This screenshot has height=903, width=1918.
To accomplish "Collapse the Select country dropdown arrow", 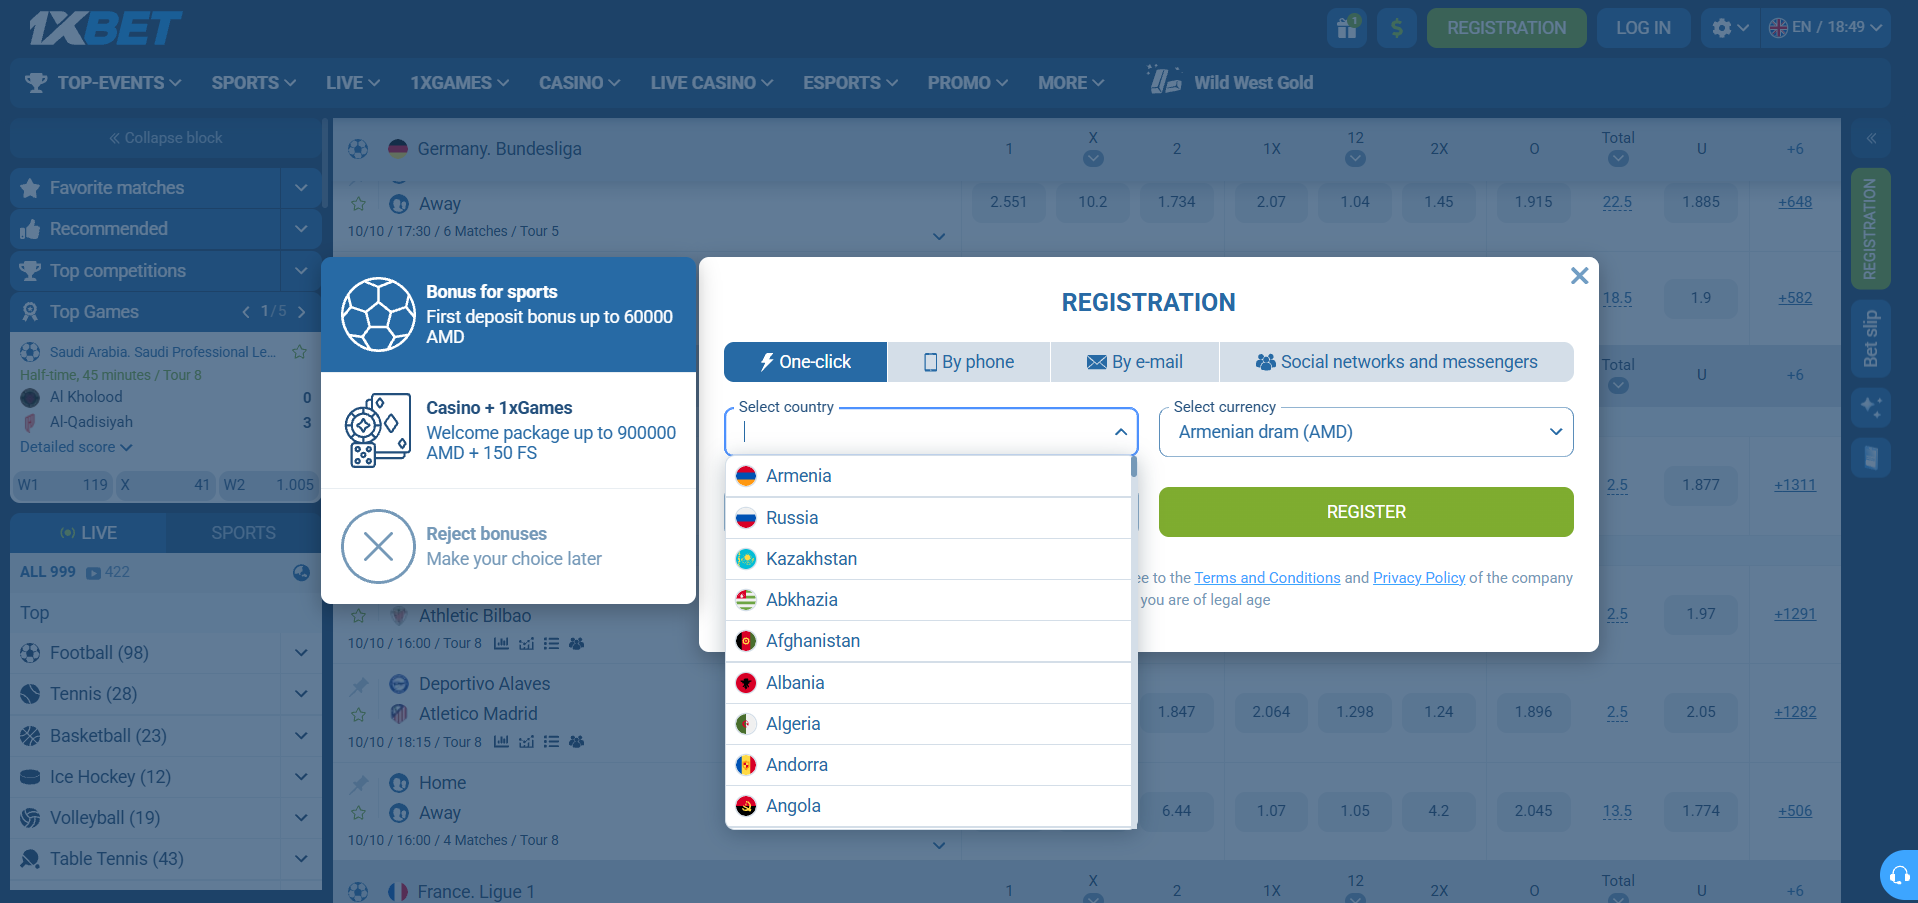I will pyautogui.click(x=1120, y=432).
